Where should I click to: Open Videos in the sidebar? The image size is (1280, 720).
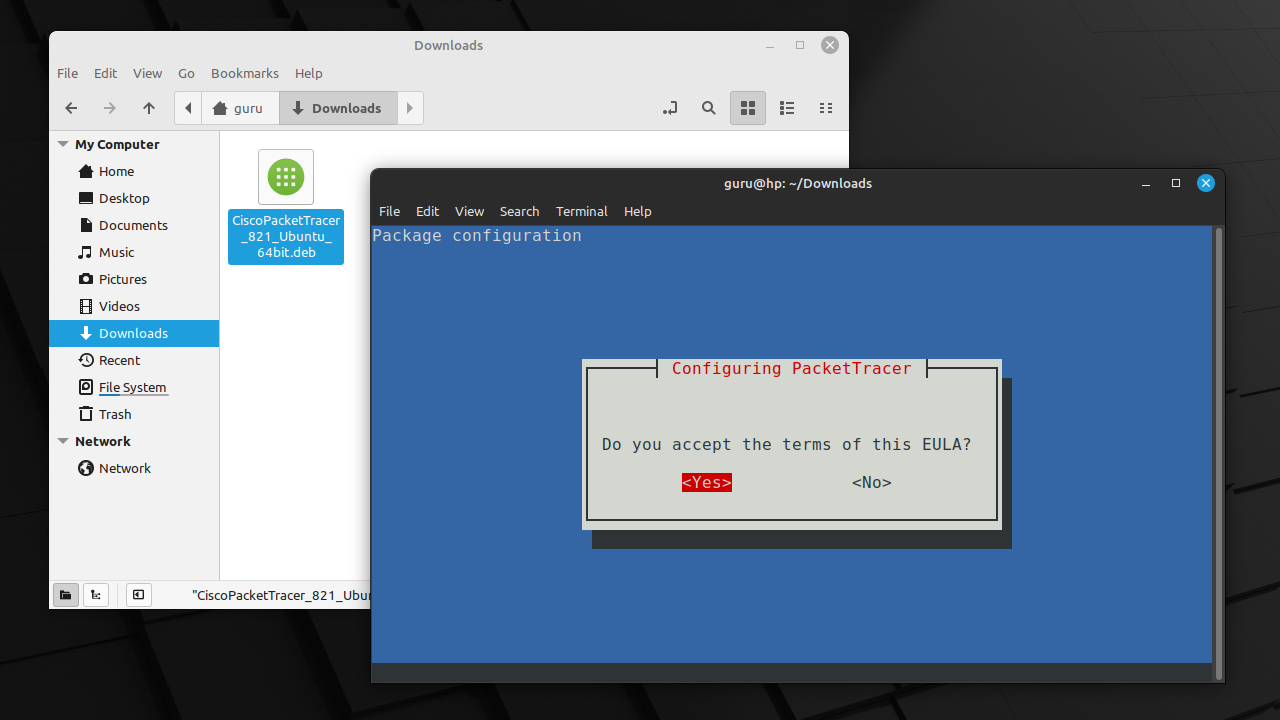pyautogui.click(x=134, y=306)
